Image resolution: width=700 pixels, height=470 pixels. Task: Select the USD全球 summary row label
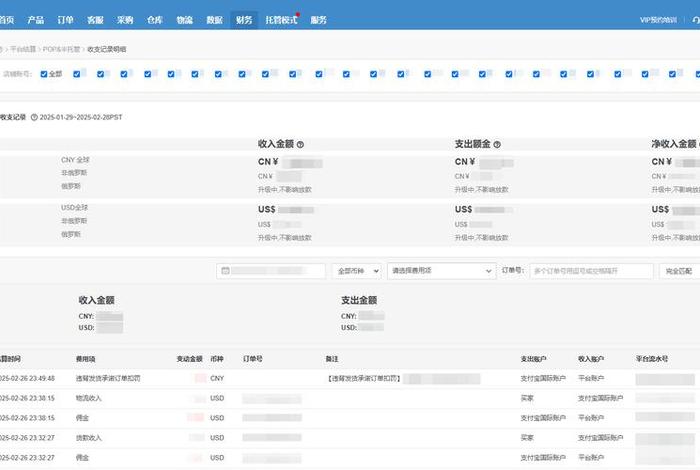(75, 208)
